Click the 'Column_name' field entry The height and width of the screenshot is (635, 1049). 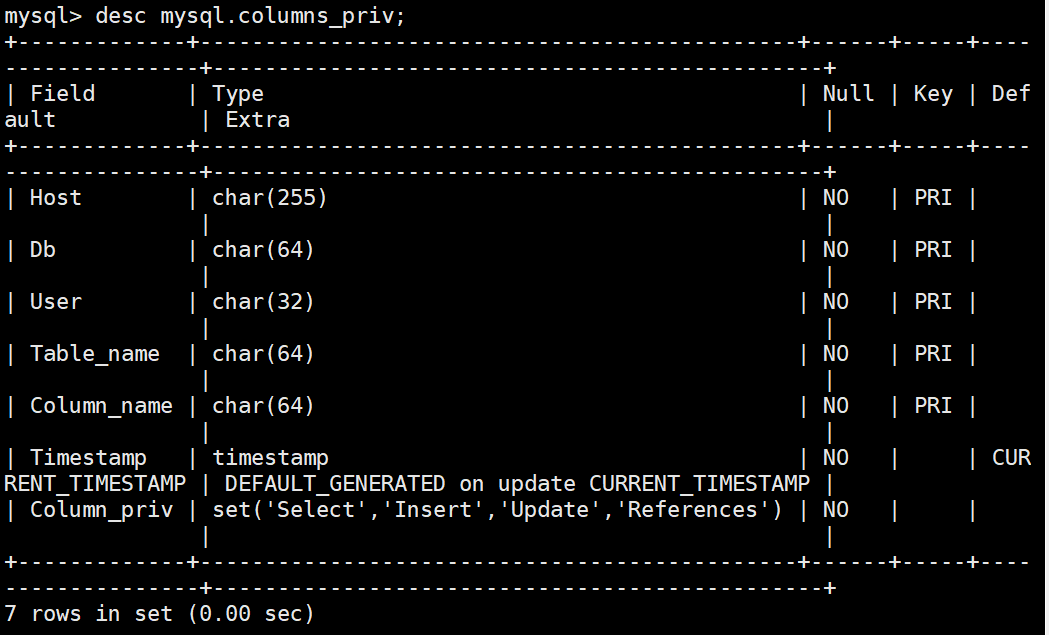point(101,405)
